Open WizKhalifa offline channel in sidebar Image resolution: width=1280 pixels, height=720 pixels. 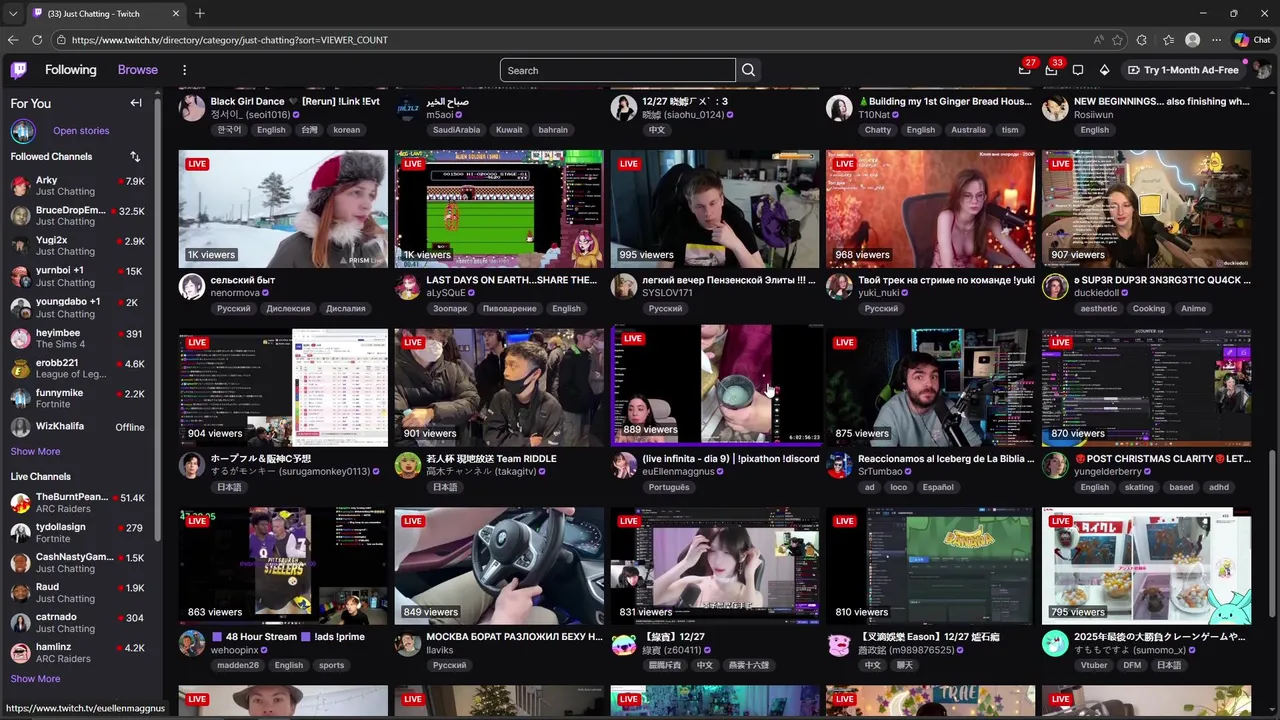77,427
